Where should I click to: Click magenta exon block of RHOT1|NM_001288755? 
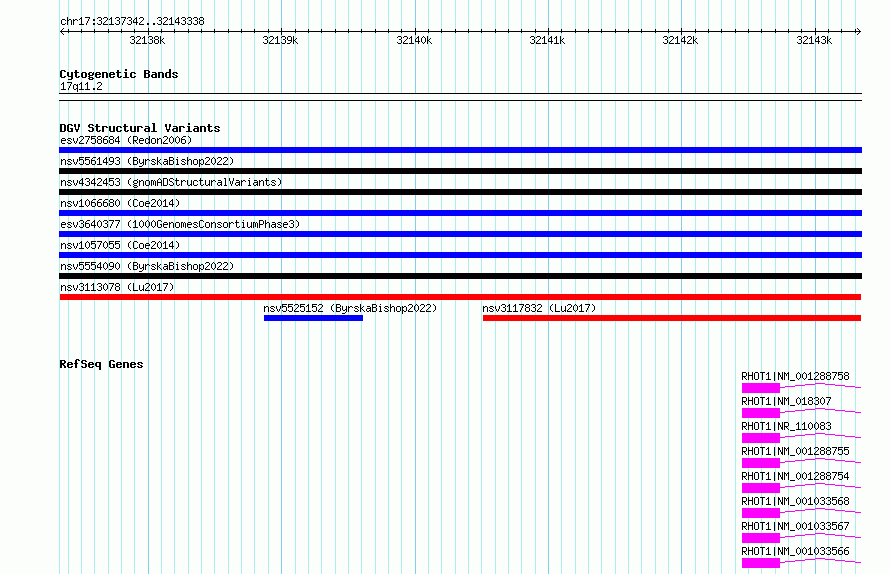click(x=761, y=463)
